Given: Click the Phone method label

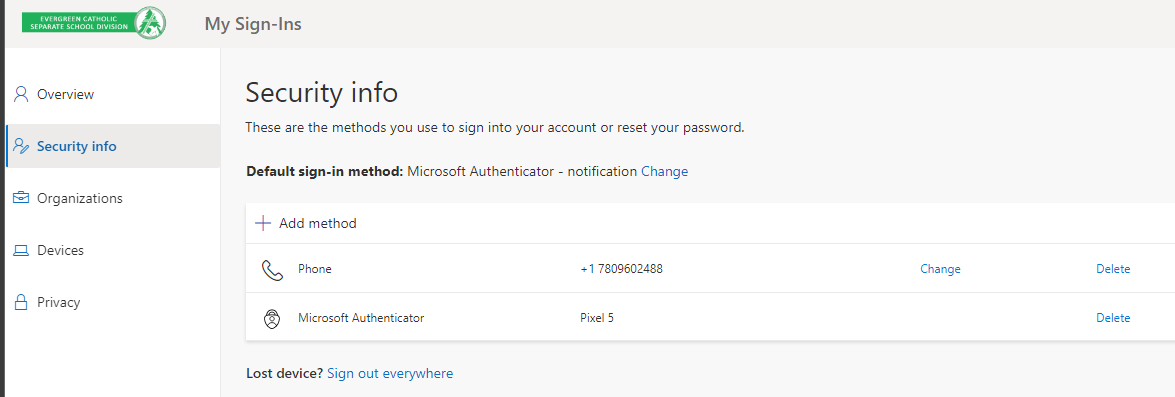Looking at the screenshot, I should 315,269.
